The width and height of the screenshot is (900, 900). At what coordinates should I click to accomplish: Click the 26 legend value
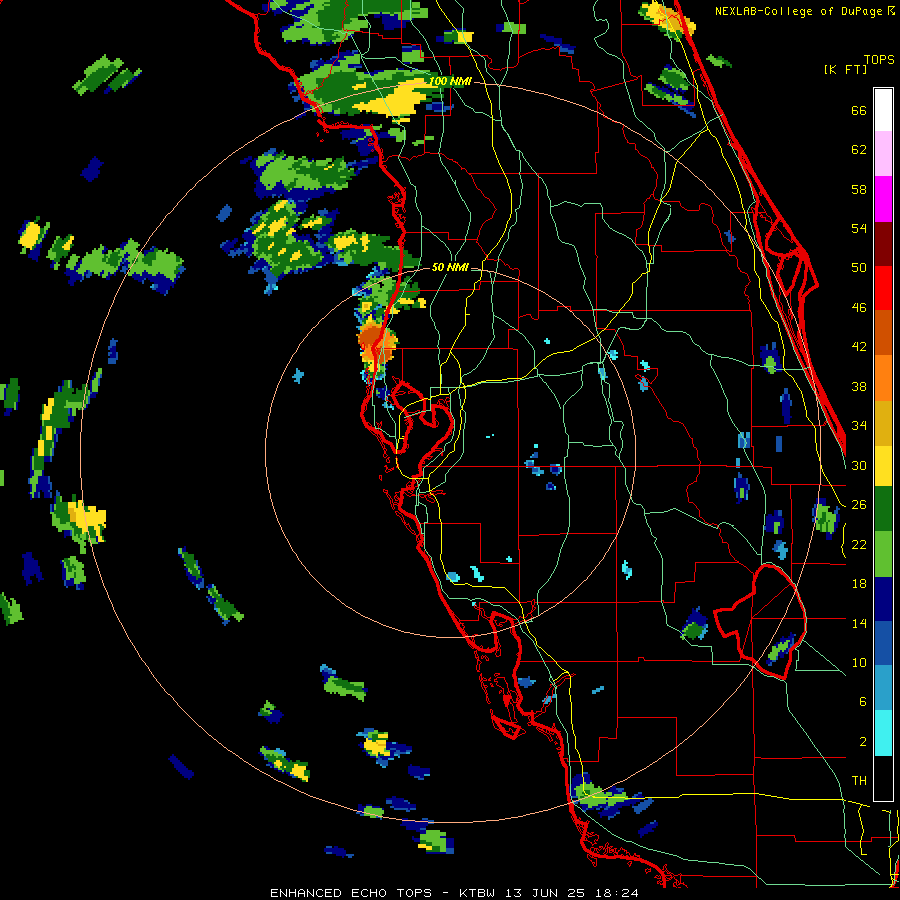[859, 505]
